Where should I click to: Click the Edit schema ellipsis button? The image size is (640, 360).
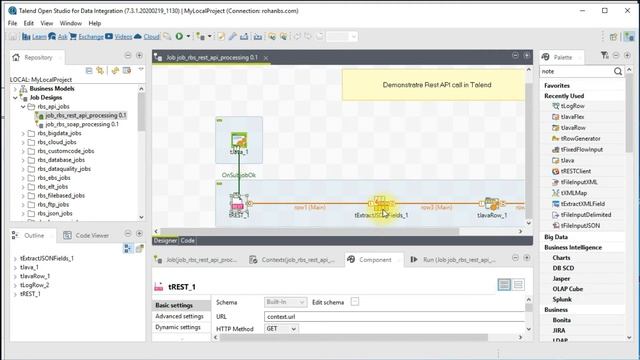355,302
